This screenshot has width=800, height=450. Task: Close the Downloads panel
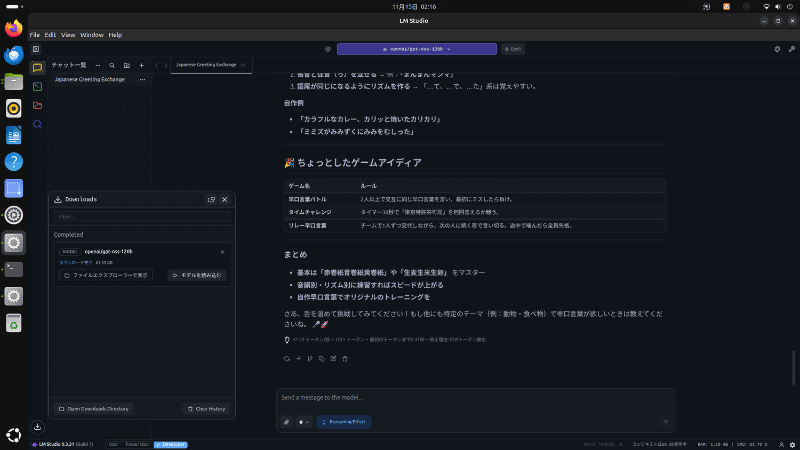point(224,199)
